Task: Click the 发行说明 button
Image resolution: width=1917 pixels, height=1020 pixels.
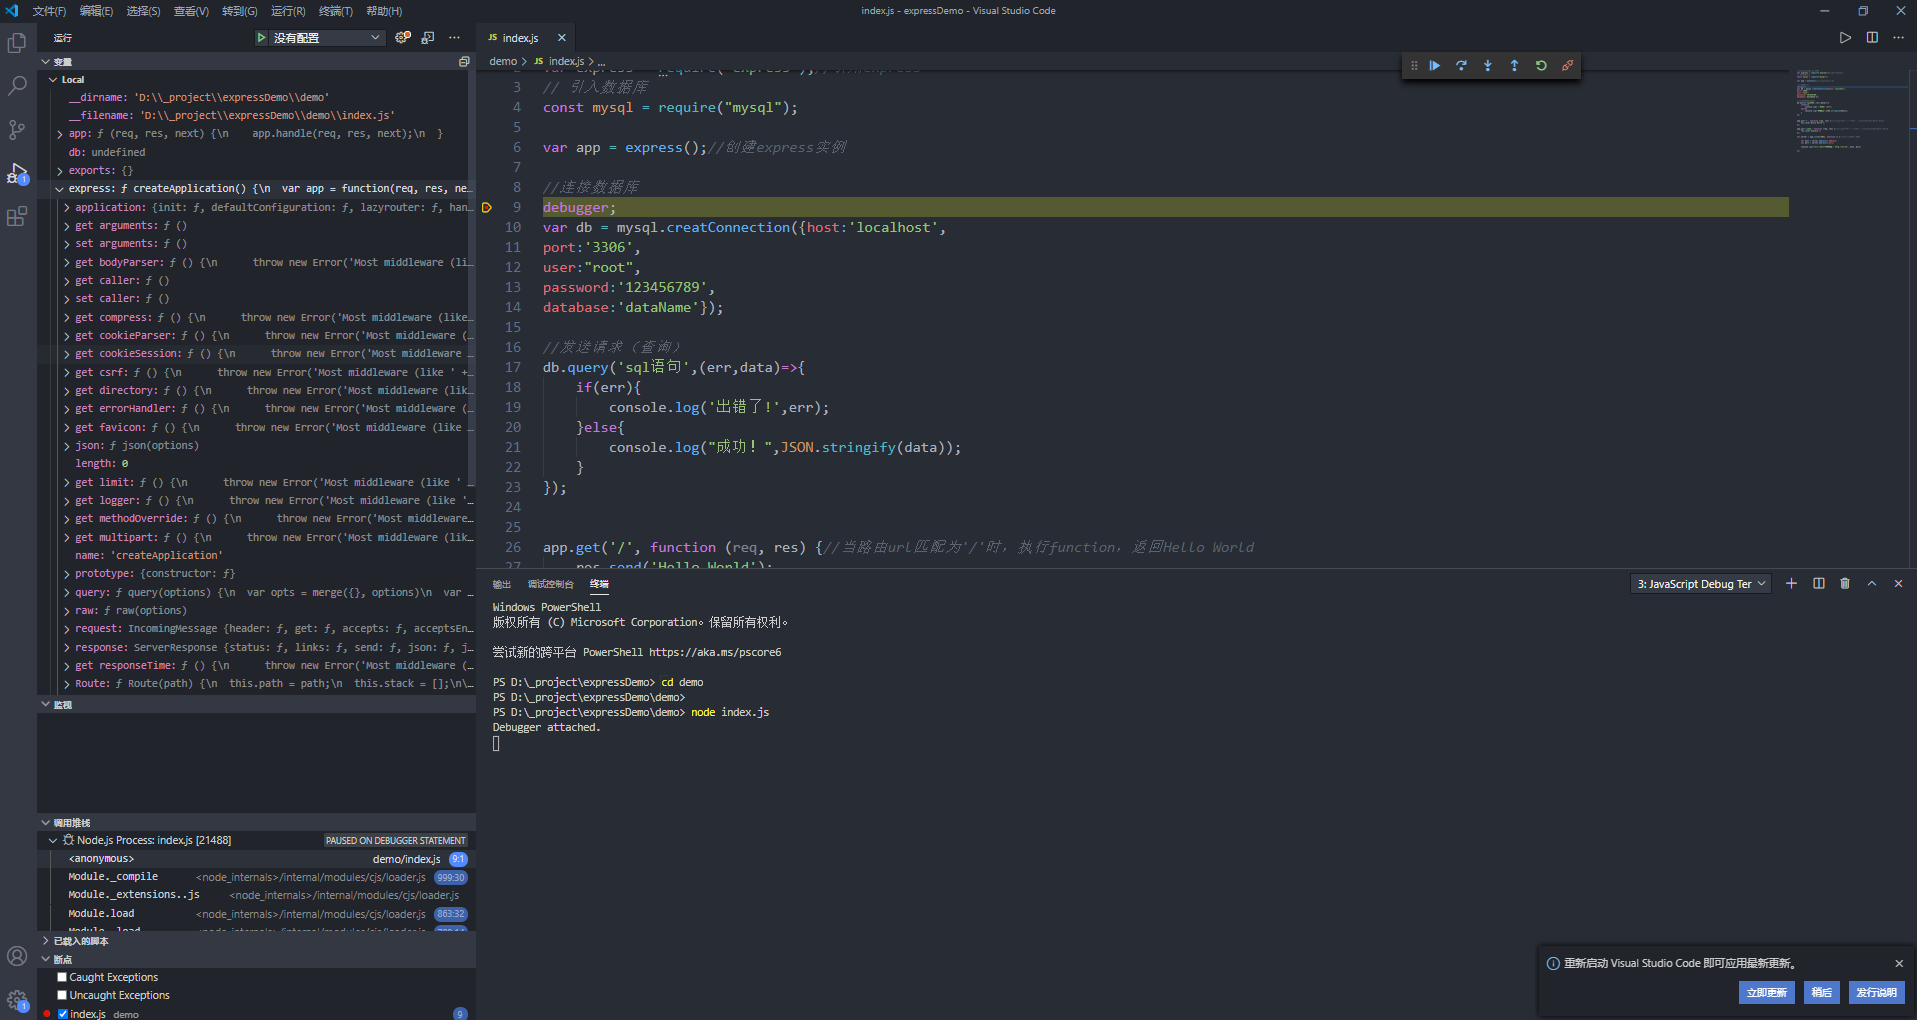Action: point(1876,992)
